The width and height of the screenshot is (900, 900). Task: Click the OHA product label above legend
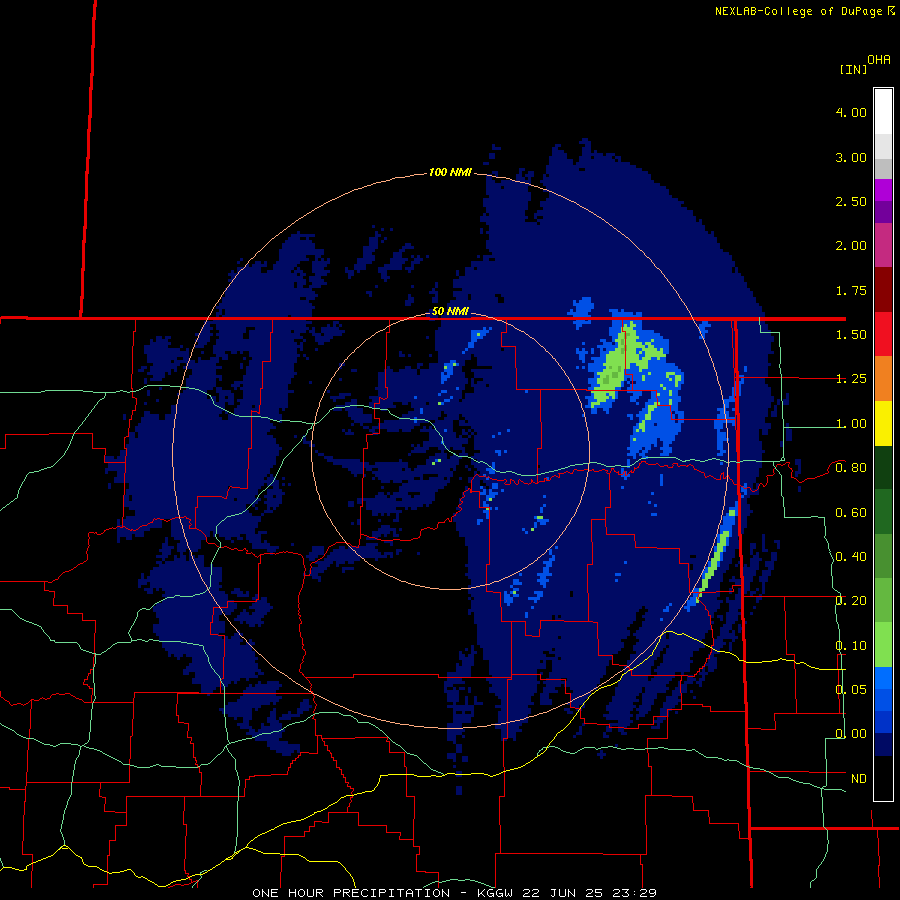pyautogui.click(x=879, y=60)
